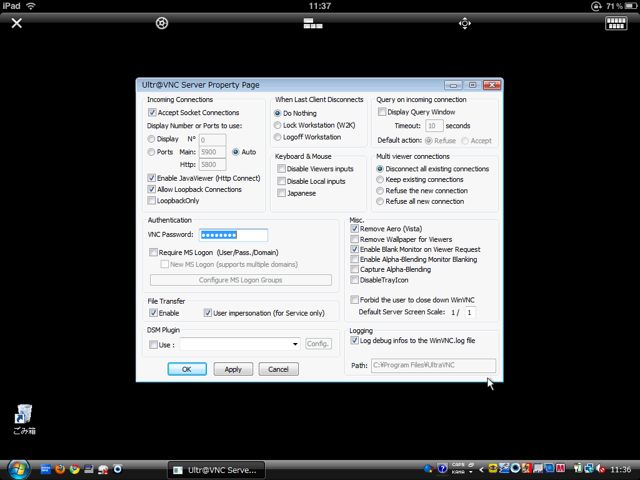
Task: Show hidden tray icons chevron
Action: pyautogui.click(x=481, y=469)
